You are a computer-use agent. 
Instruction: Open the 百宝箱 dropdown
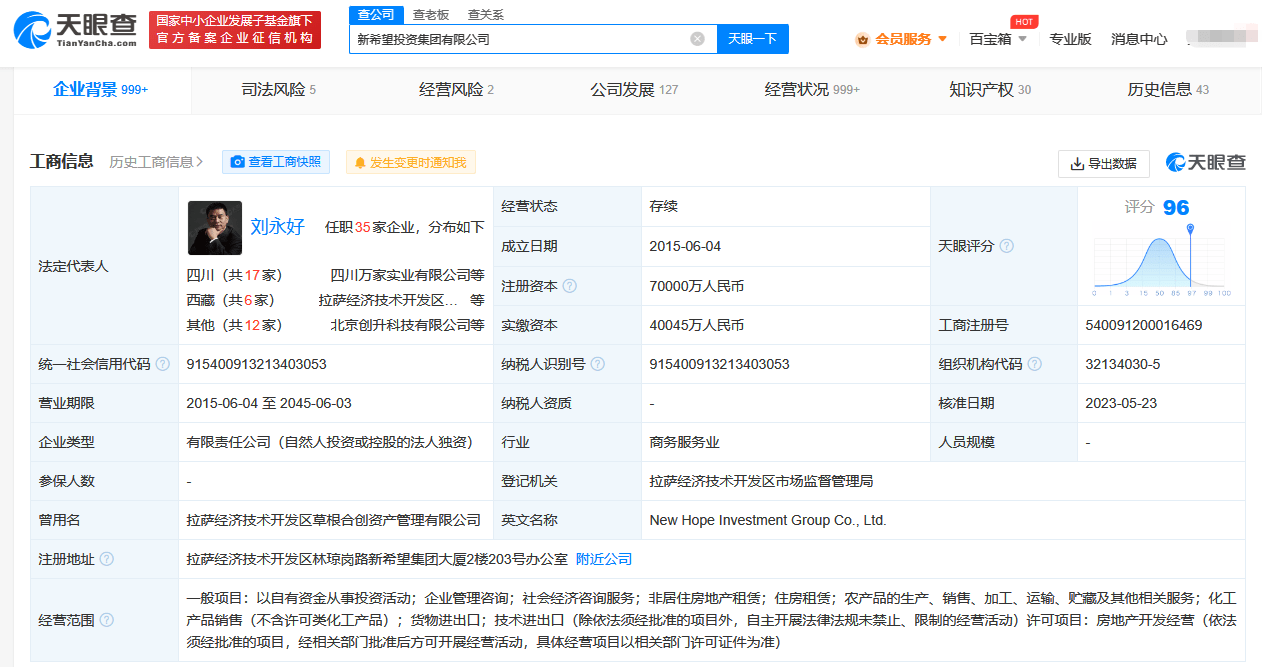click(998, 39)
